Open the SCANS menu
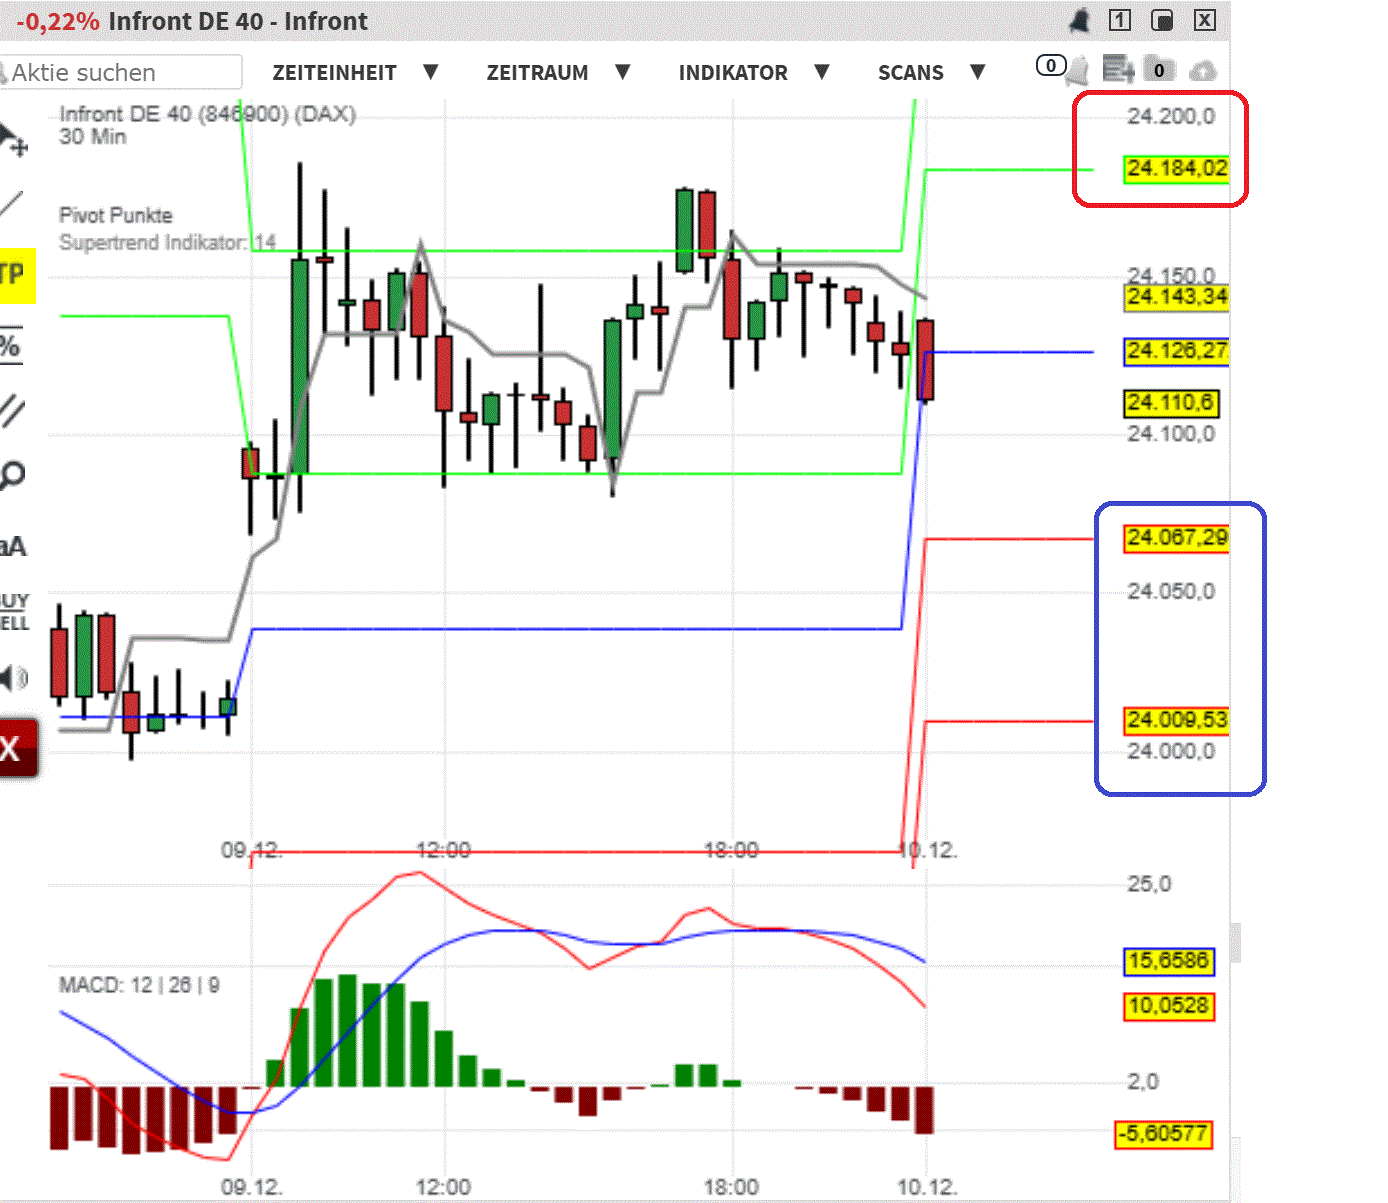Image resolution: width=1388 pixels, height=1203 pixels. click(930, 73)
